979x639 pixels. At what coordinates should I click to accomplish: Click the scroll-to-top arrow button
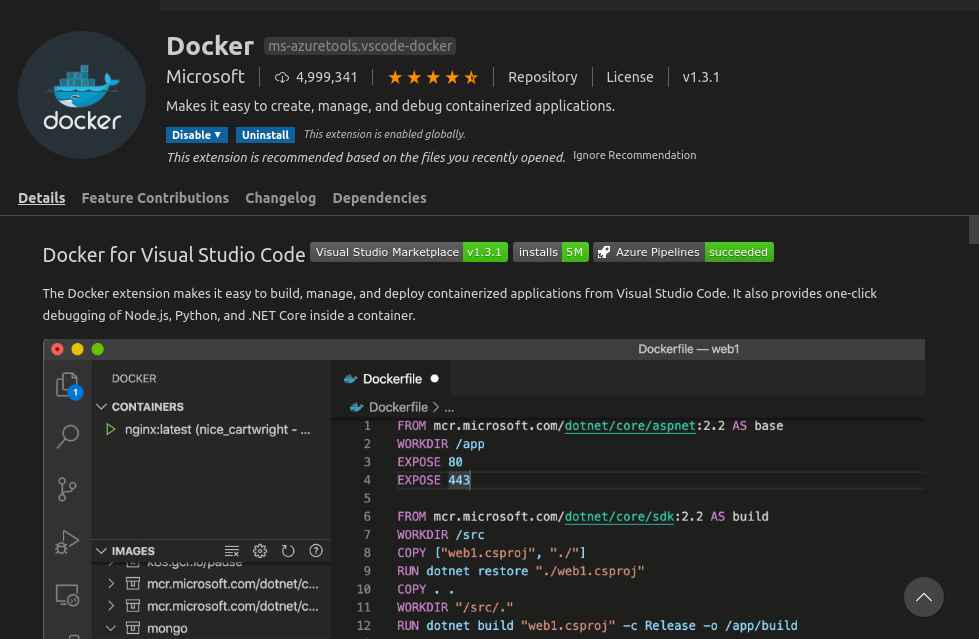pos(923,597)
